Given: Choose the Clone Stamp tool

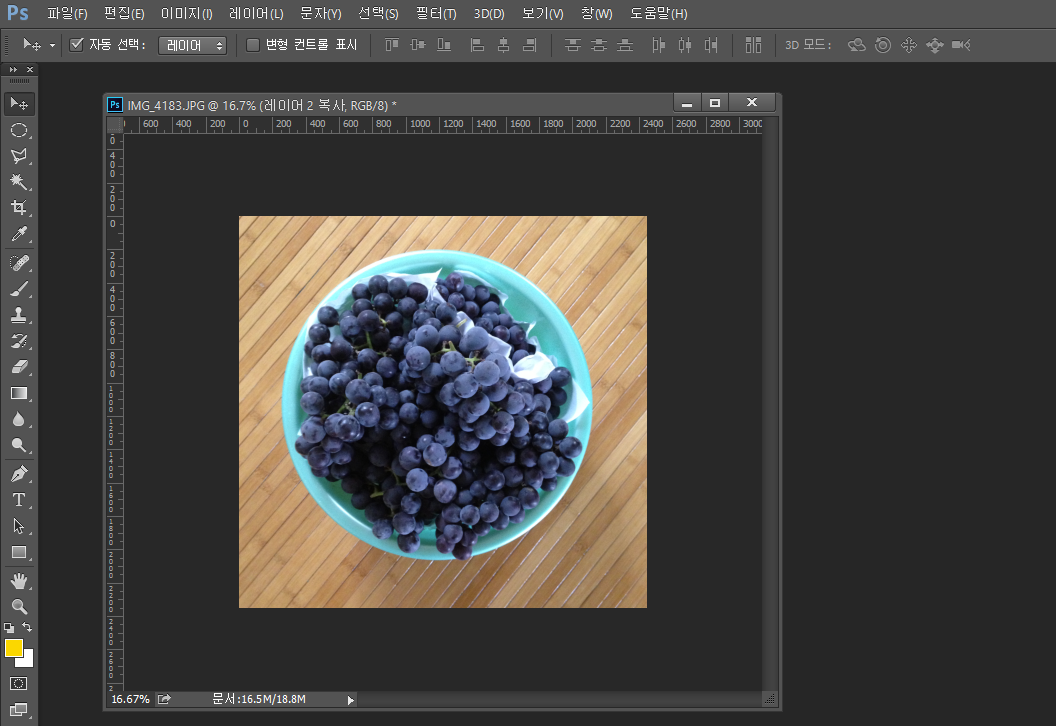Looking at the screenshot, I should (18, 315).
